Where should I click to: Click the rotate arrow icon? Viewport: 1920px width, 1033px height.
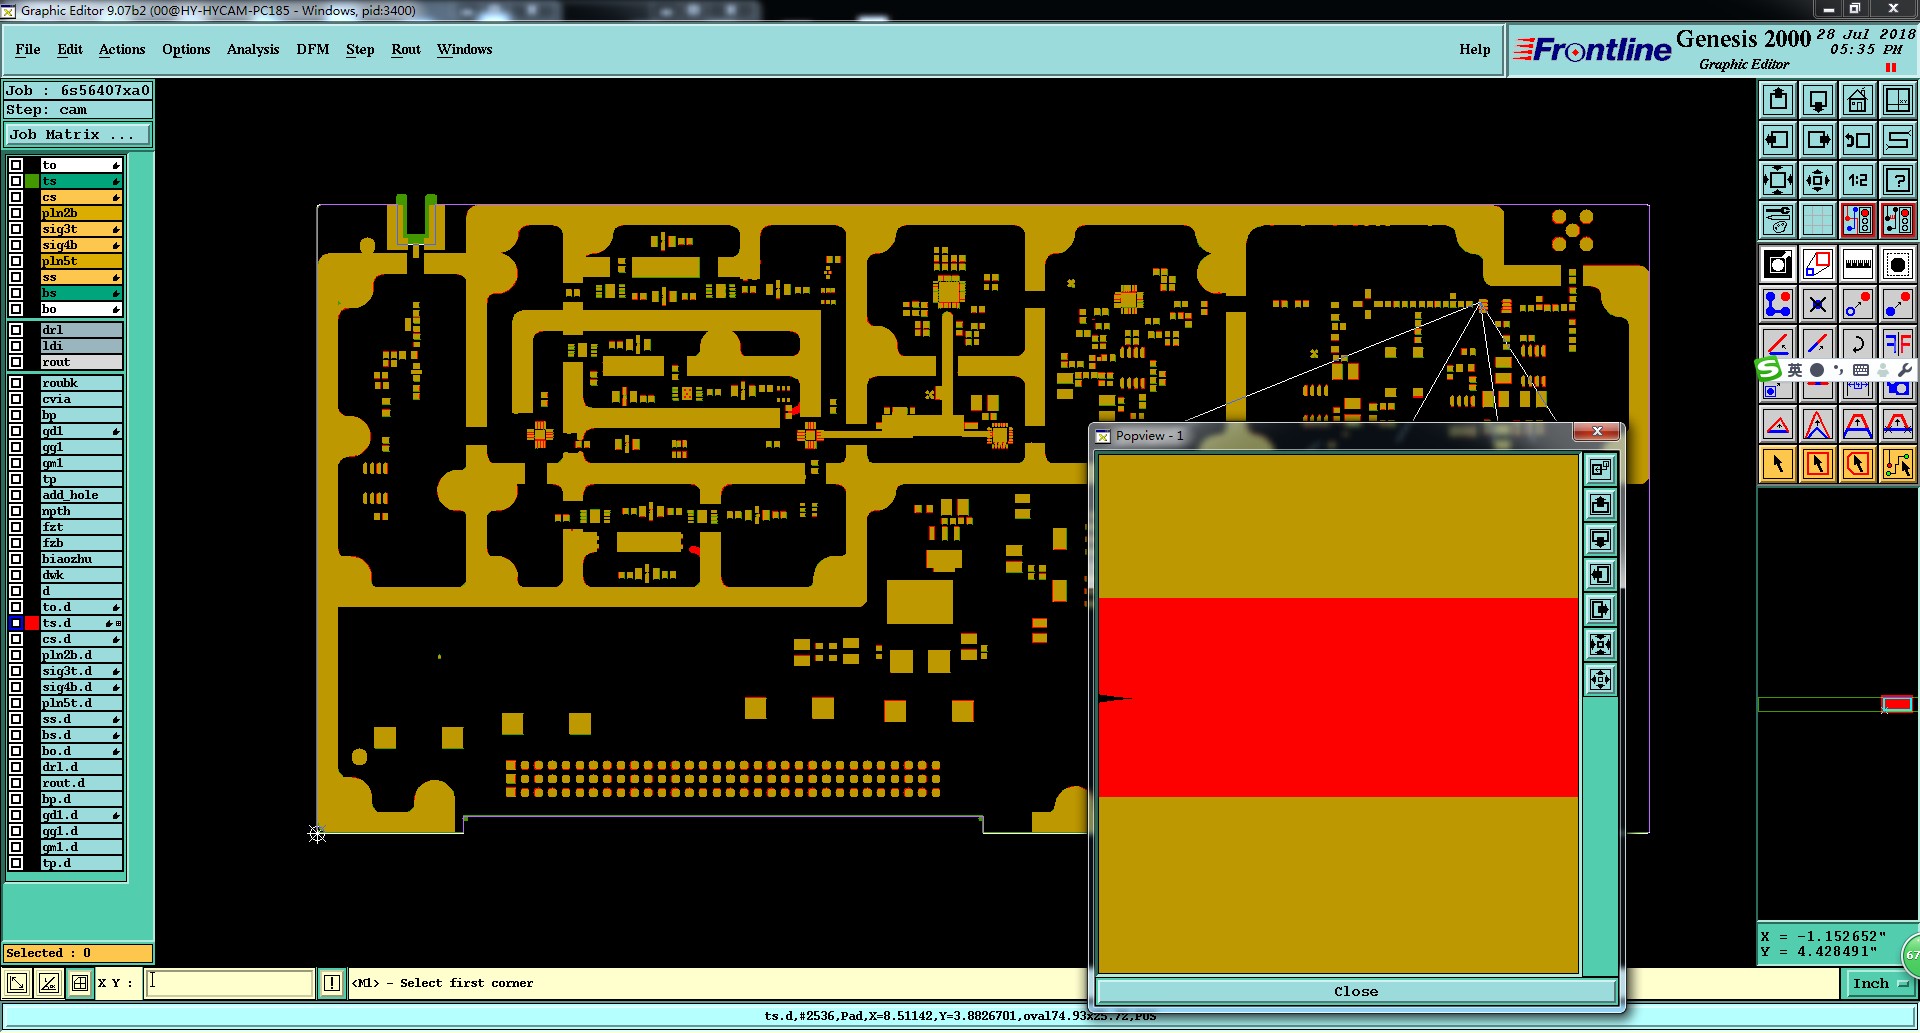point(1858,343)
